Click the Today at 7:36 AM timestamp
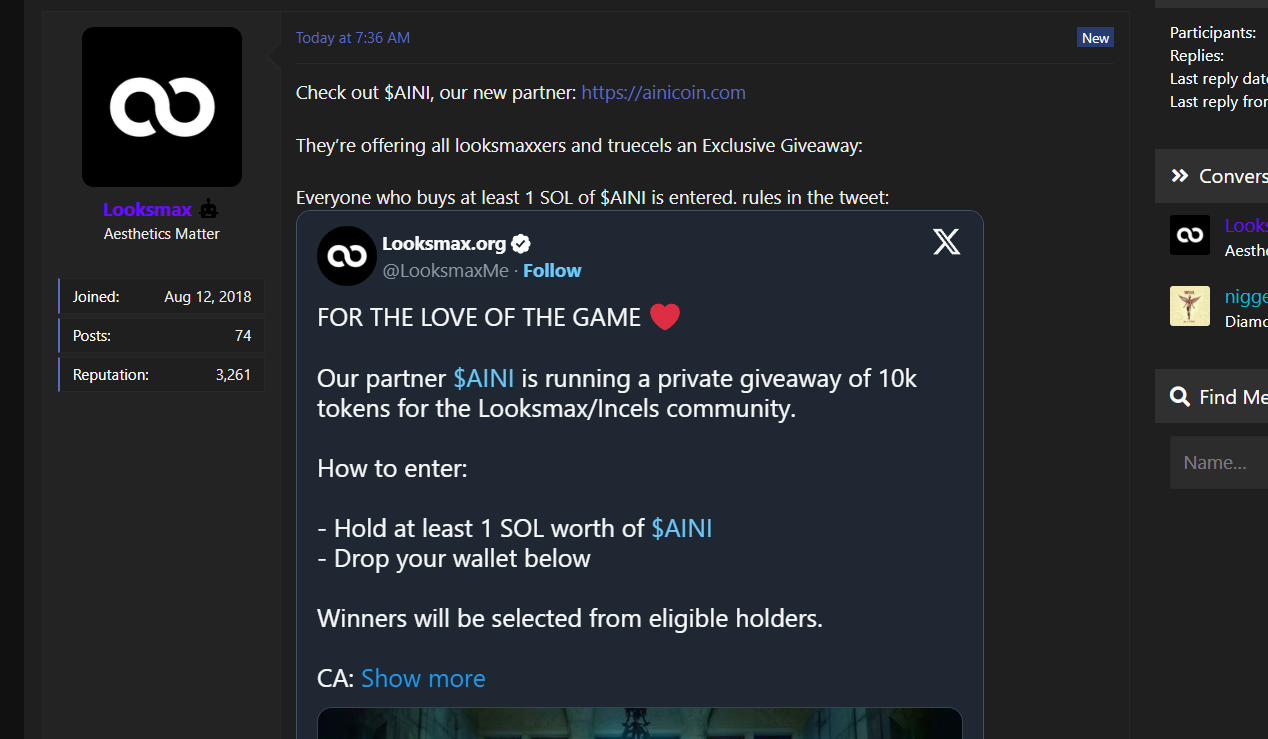Image resolution: width=1268 pixels, height=739 pixels. tap(353, 38)
